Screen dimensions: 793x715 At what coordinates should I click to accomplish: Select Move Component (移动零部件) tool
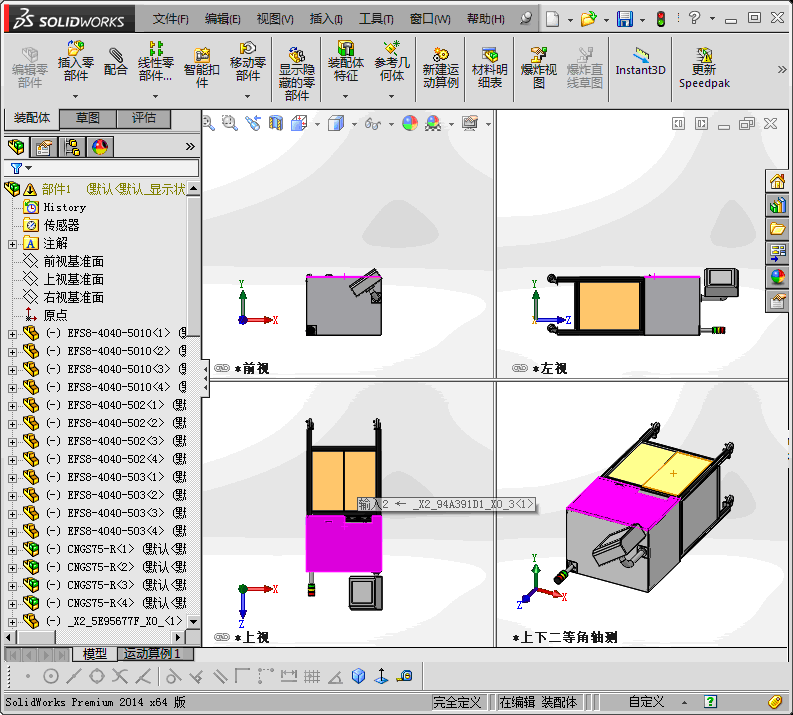click(x=247, y=61)
